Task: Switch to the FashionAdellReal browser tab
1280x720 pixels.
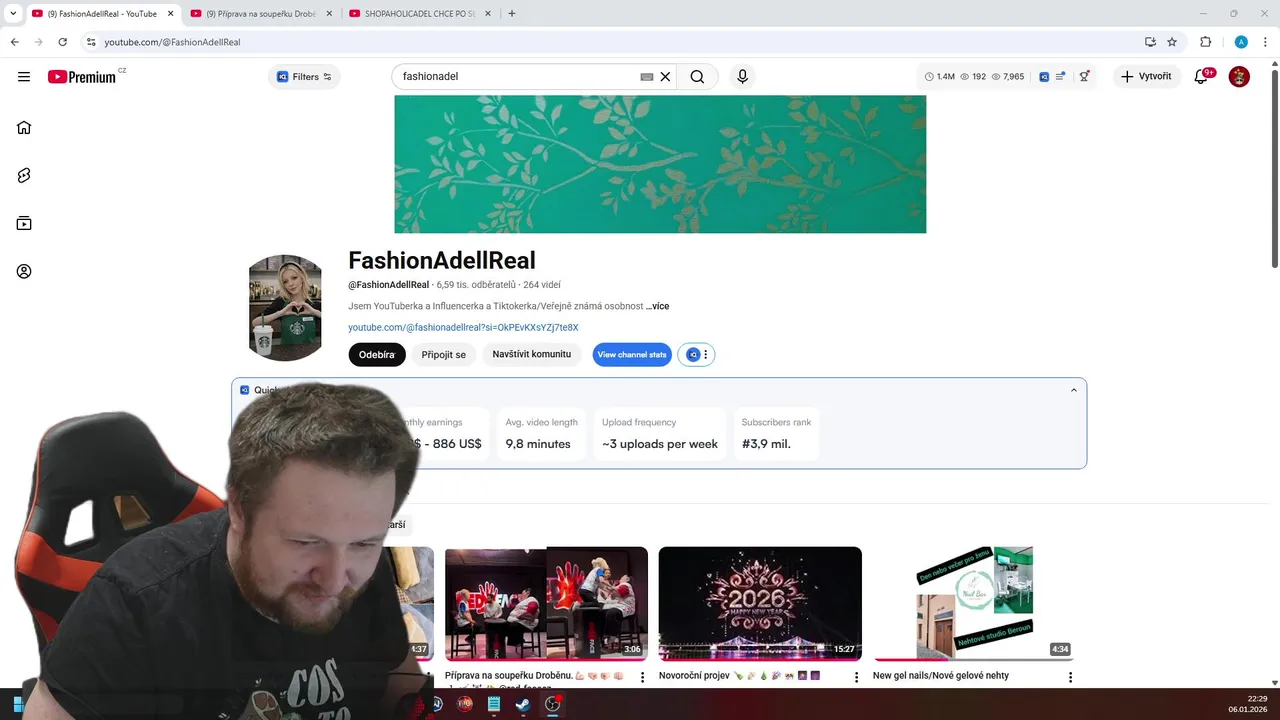Action: [x=102, y=14]
